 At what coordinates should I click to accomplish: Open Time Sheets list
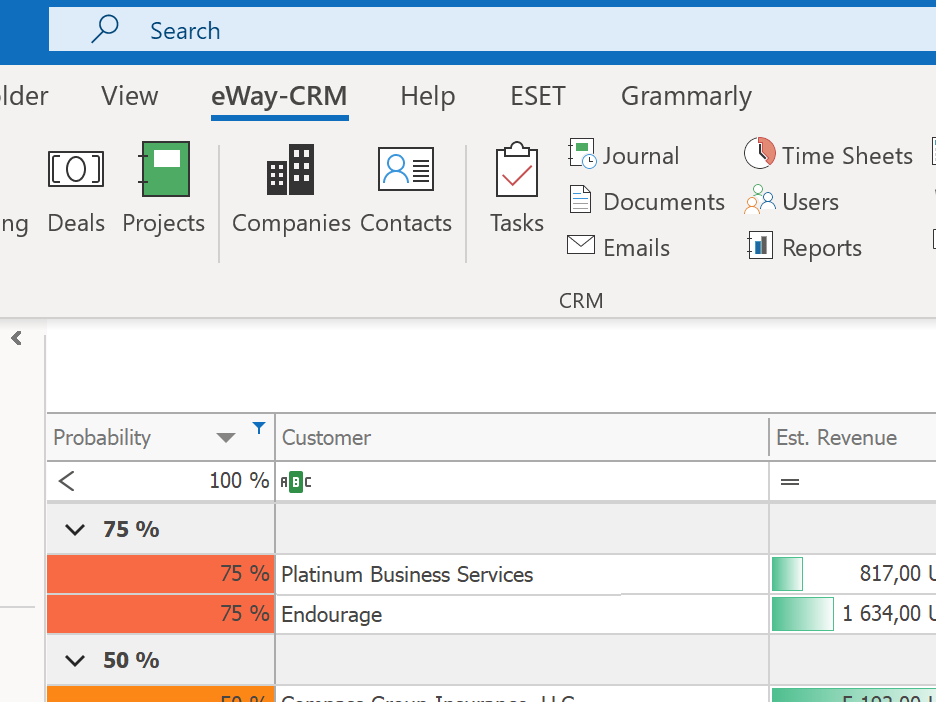pos(847,156)
